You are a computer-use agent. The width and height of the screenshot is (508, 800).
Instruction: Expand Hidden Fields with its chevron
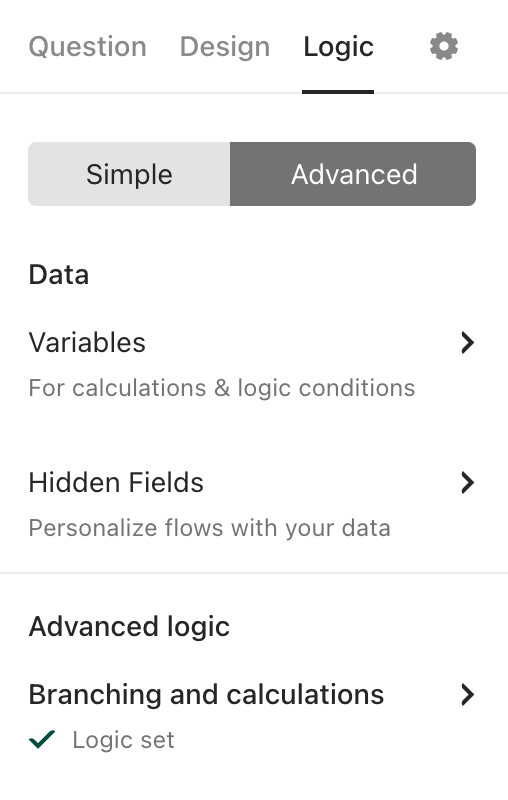tap(467, 483)
